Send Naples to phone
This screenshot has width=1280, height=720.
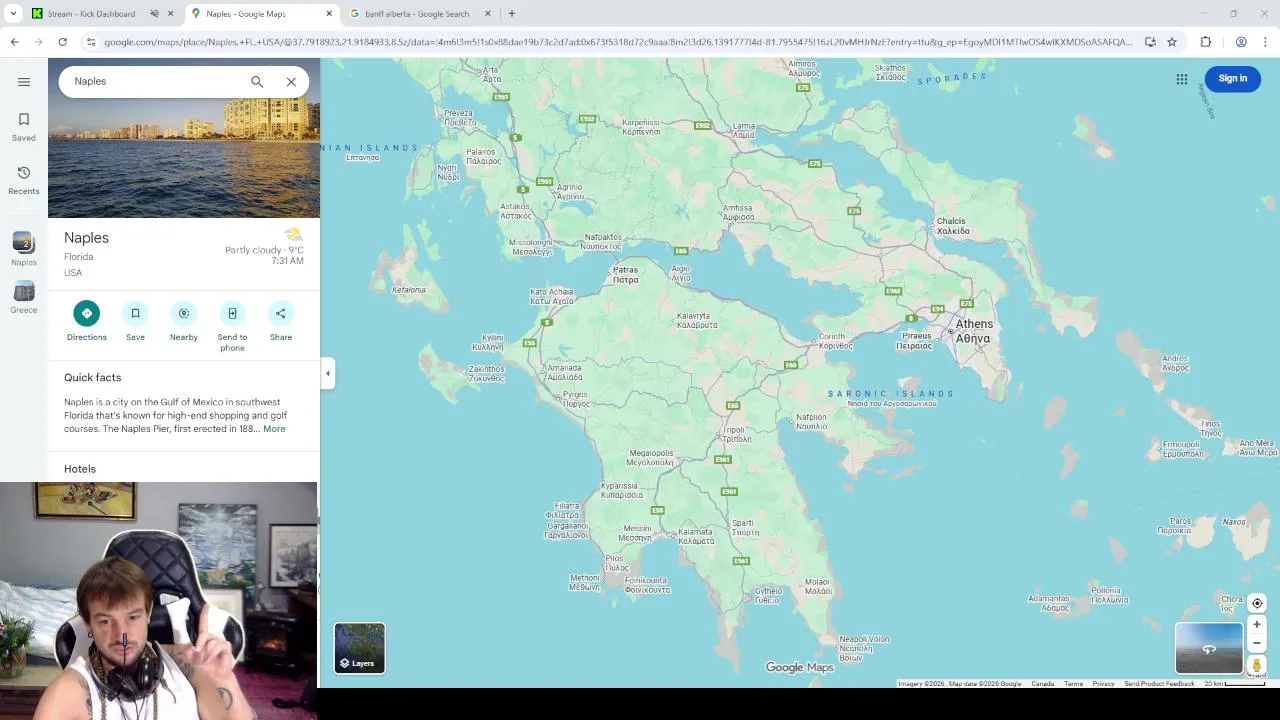[232, 326]
